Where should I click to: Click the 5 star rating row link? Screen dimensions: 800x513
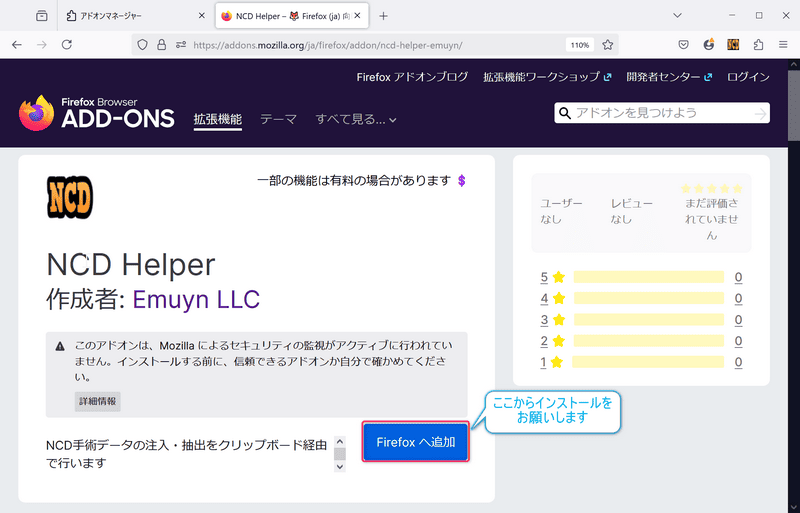(x=553, y=277)
